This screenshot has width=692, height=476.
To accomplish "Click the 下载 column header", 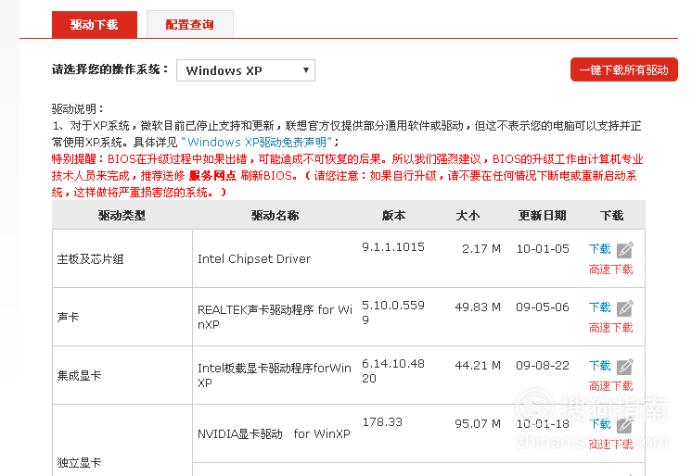I will 612,215.
